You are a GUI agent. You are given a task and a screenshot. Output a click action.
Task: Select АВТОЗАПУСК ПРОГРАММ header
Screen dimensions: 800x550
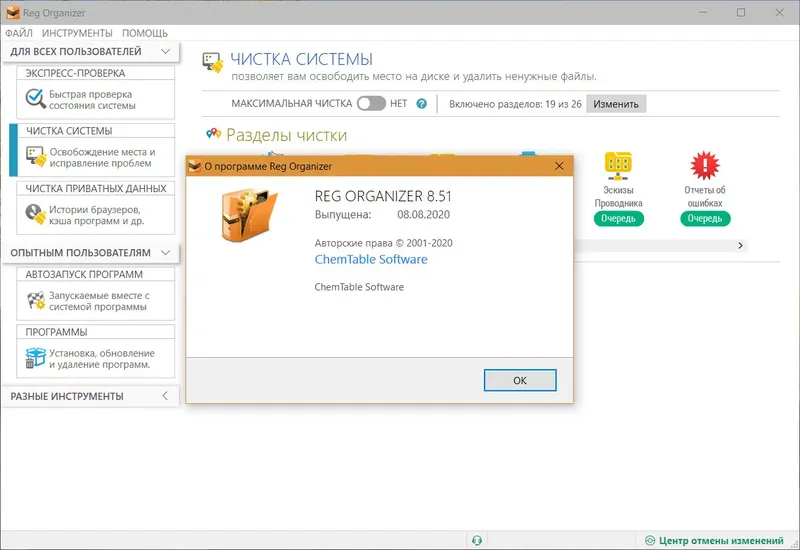pyautogui.click(x=95, y=274)
